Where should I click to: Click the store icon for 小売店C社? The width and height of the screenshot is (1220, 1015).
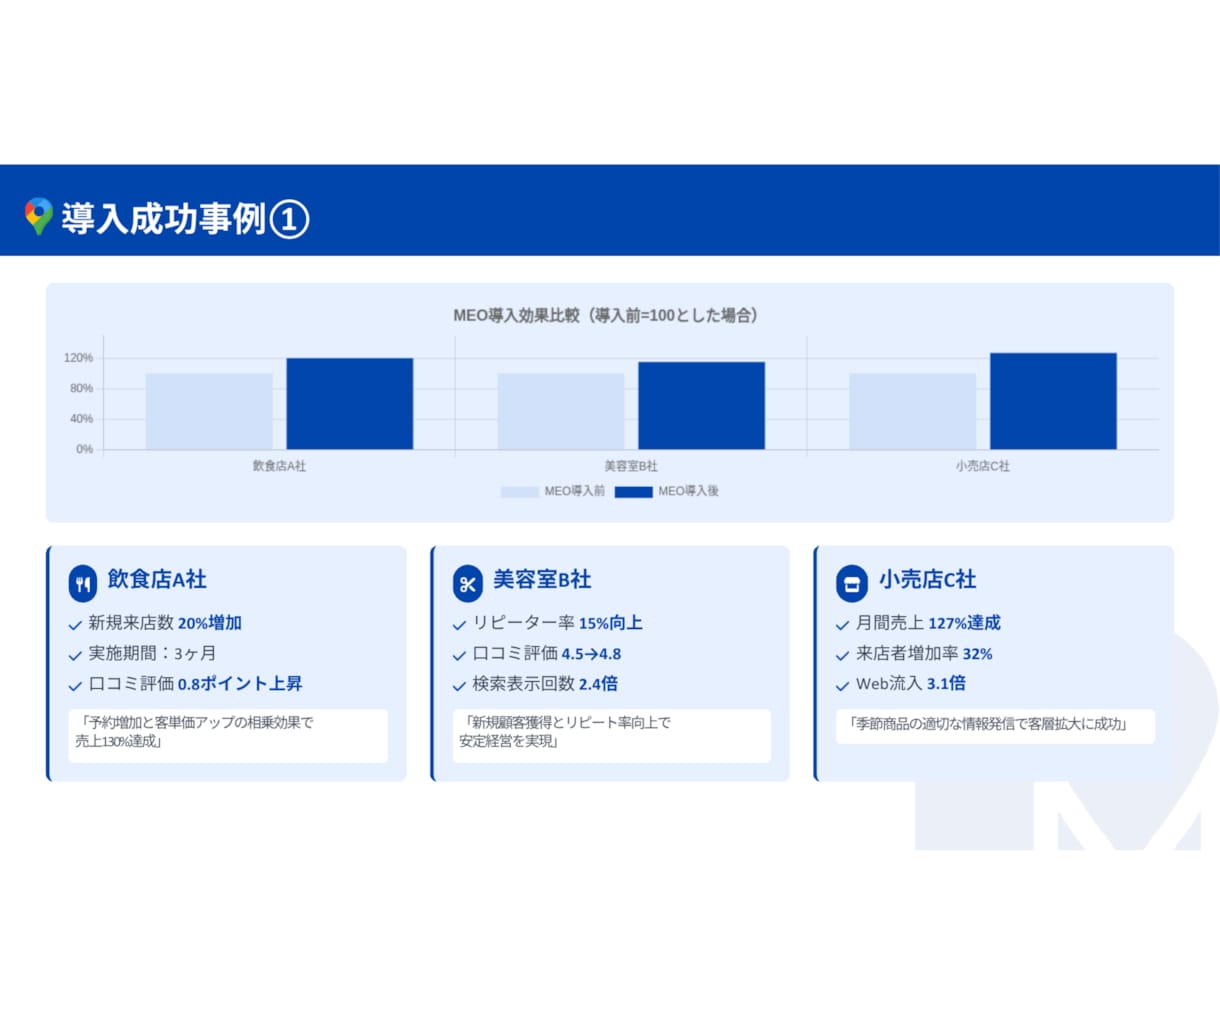tap(852, 583)
